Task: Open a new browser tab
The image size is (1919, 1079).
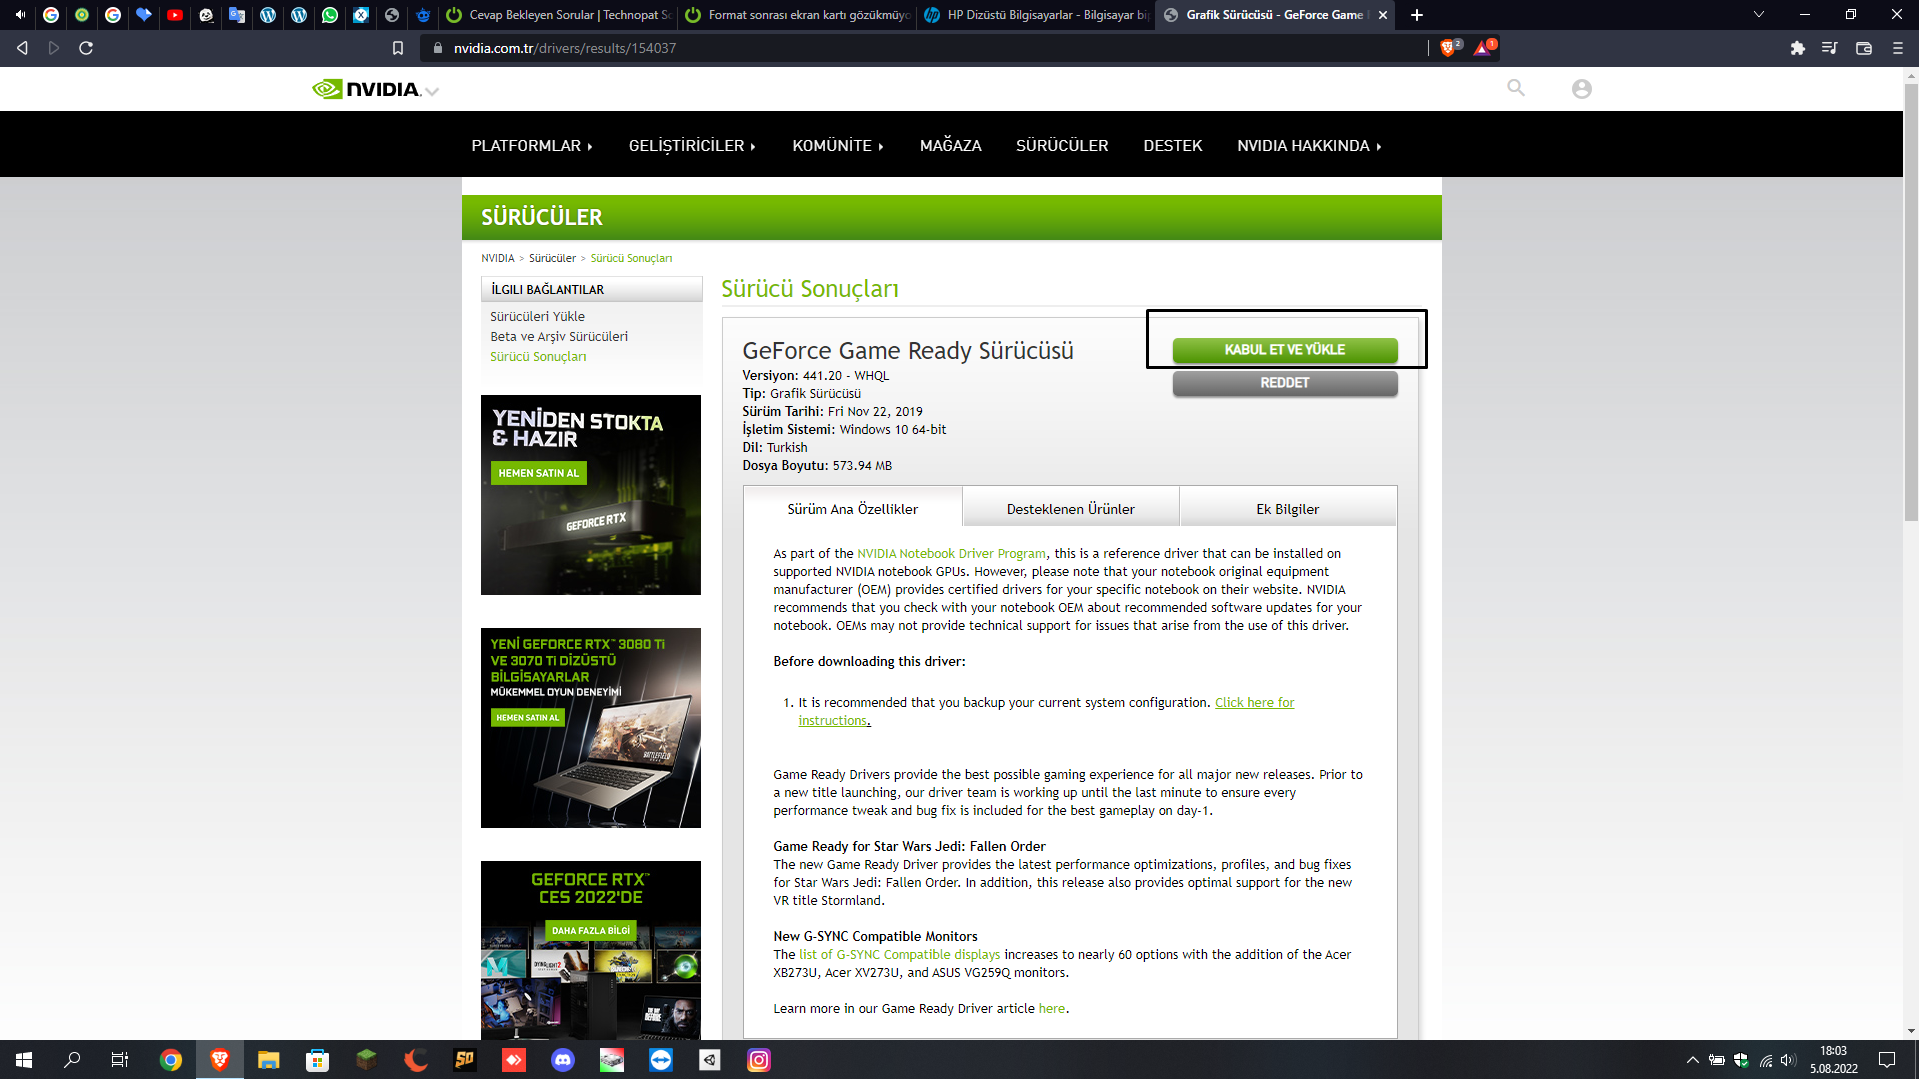Action: pos(1417,15)
